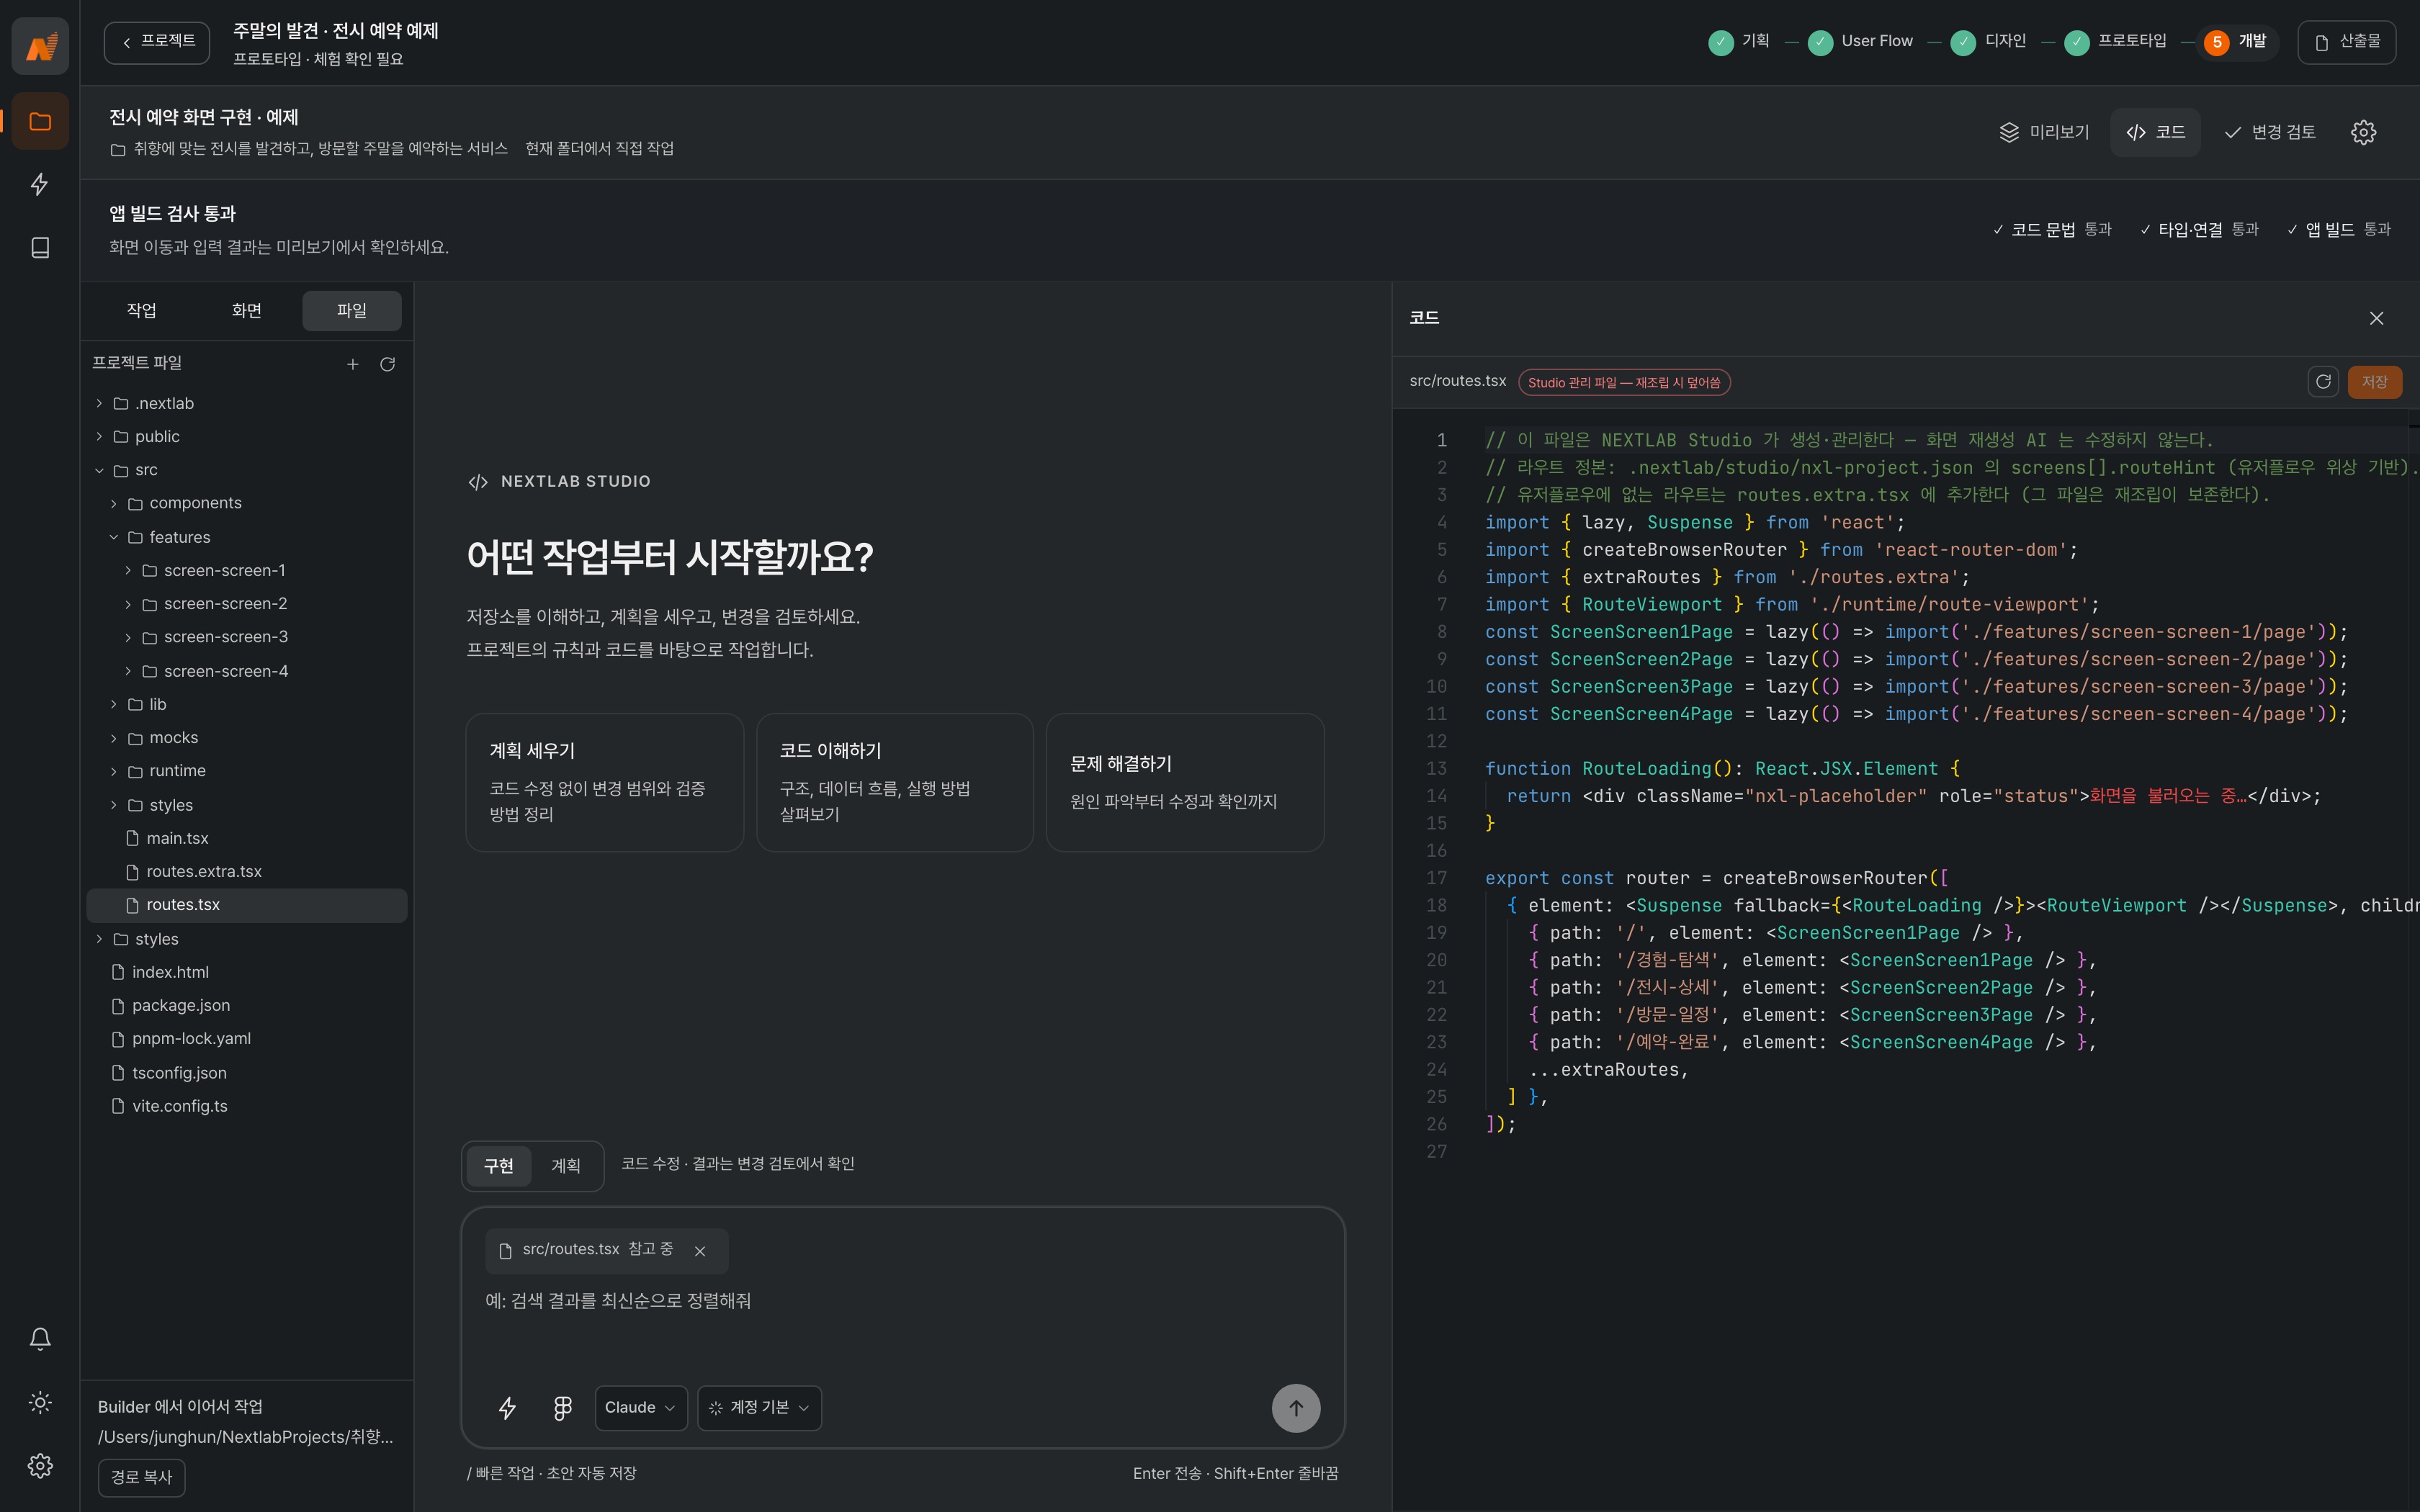Select the 화면 tab
Screen dimensions: 2420x1512
[x=246, y=310]
